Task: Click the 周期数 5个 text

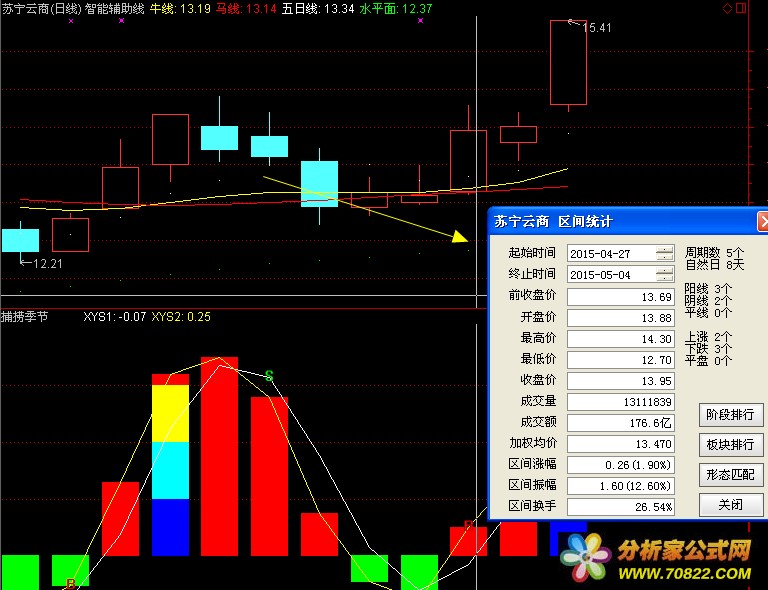Action: 714,253
